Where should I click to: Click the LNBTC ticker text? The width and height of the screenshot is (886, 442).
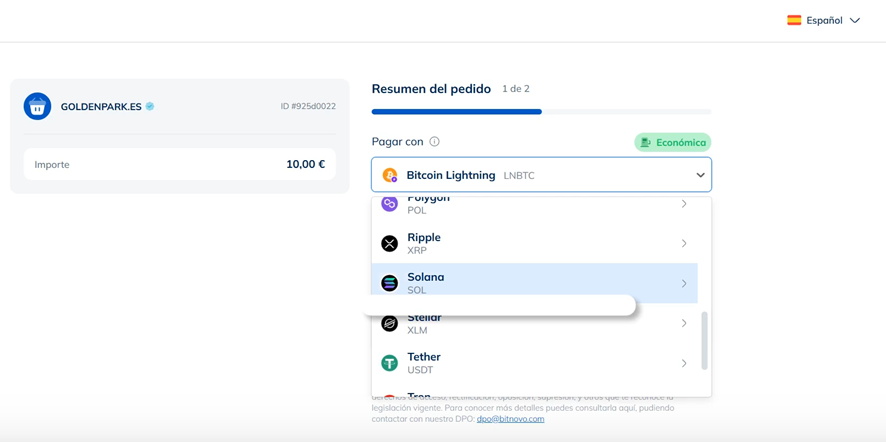(x=519, y=176)
